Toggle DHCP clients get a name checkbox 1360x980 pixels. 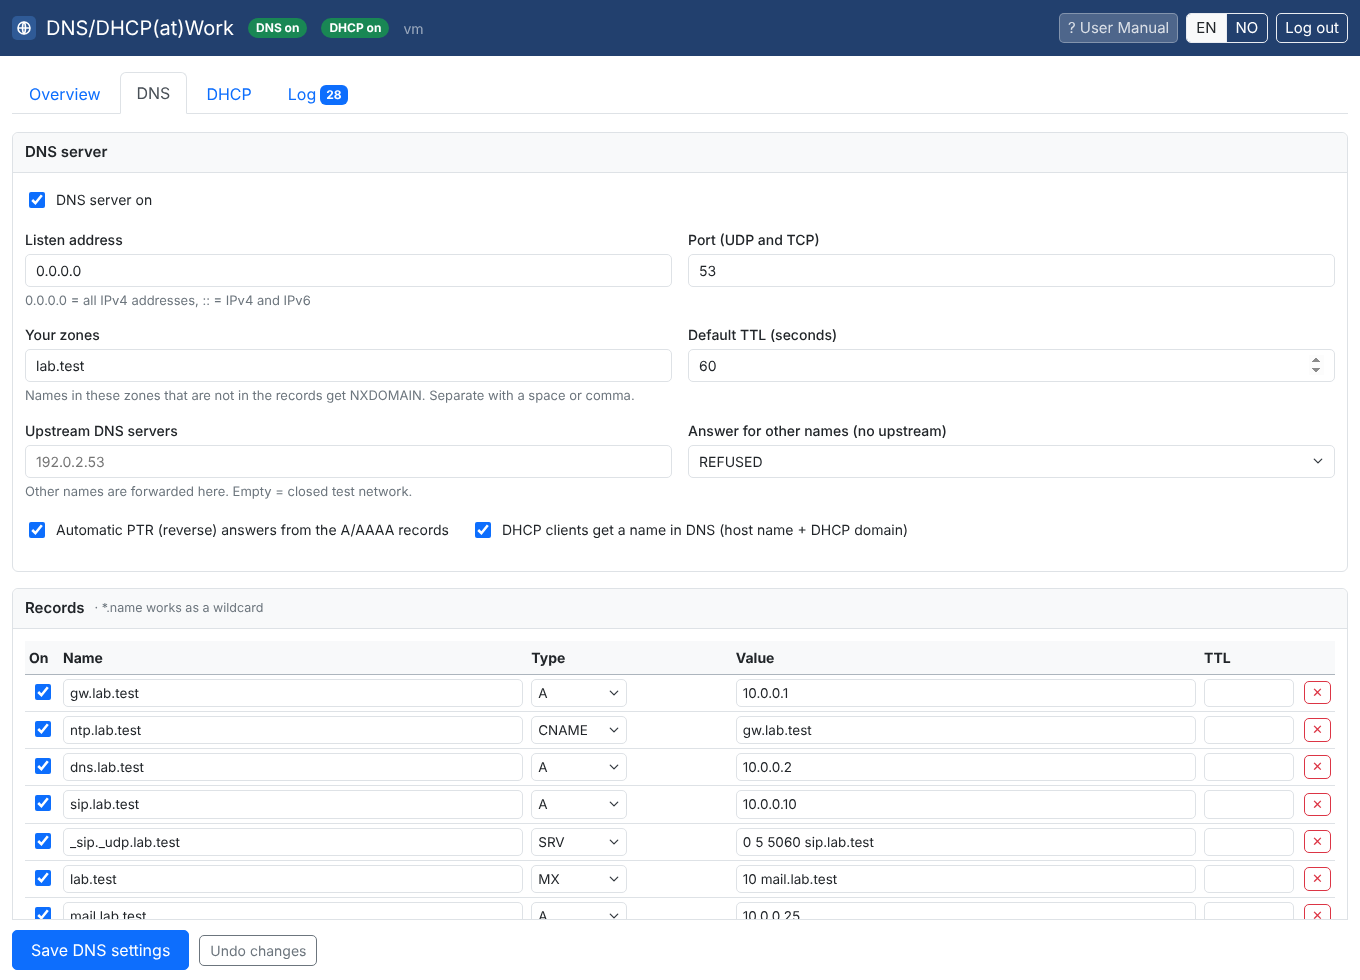click(483, 530)
